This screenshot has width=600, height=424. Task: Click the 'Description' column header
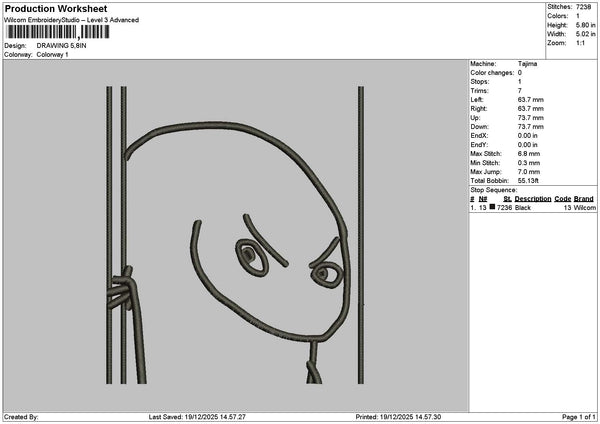(533, 199)
